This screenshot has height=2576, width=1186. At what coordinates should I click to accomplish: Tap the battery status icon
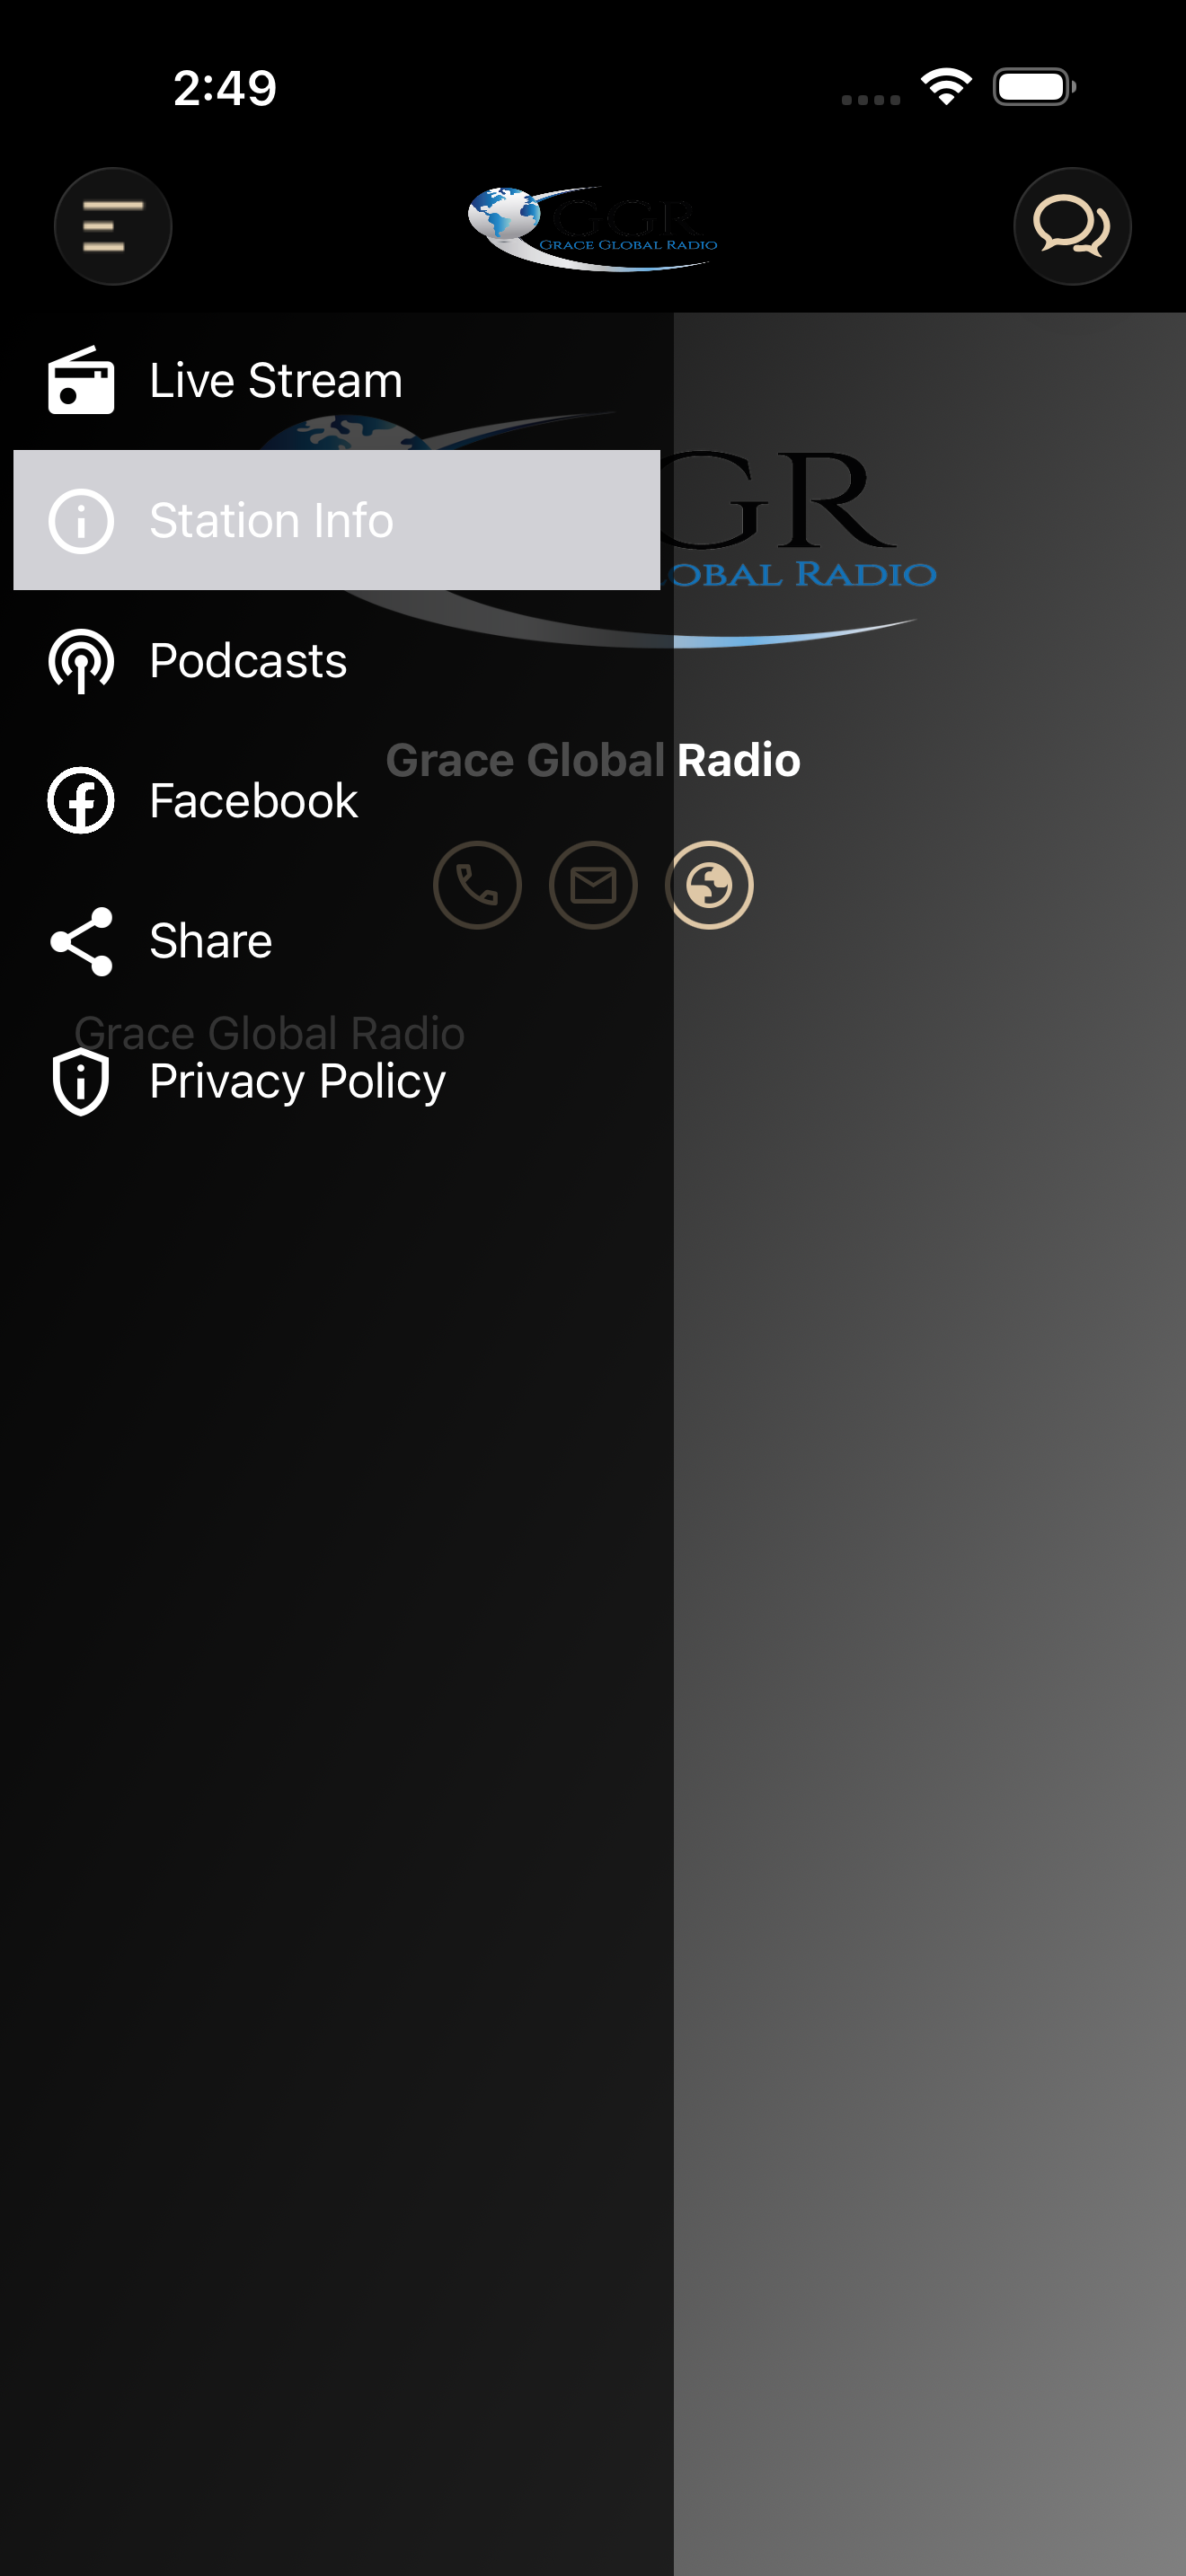pyautogui.click(x=1035, y=87)
